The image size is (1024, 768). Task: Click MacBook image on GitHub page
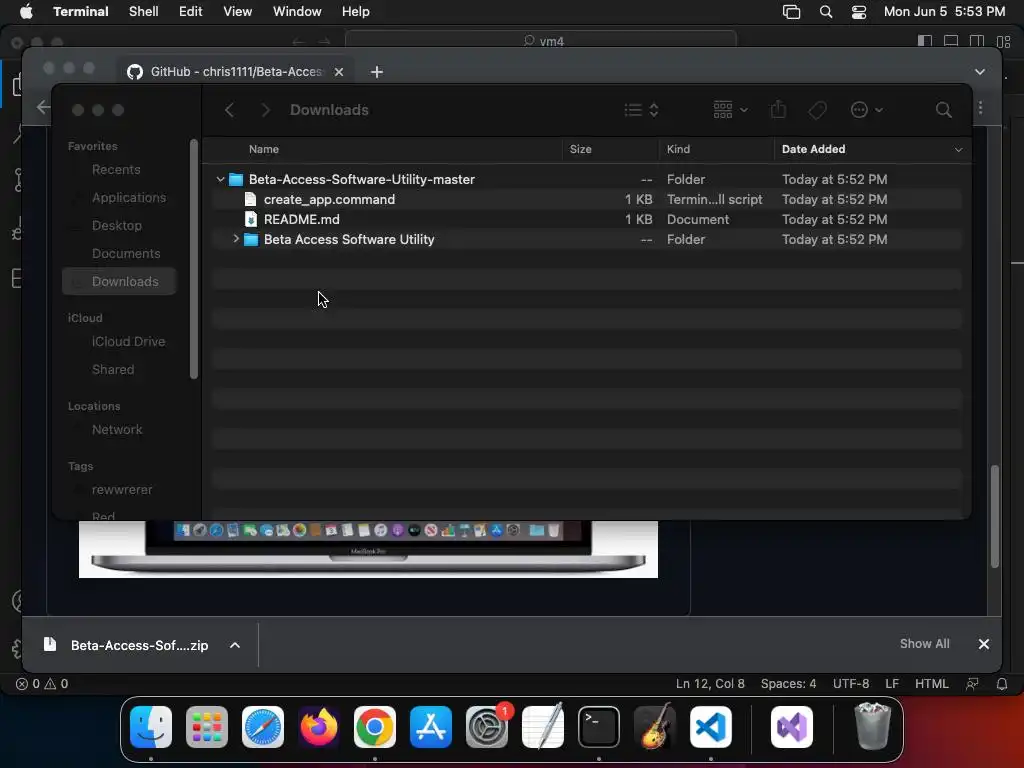coord(368,549)
